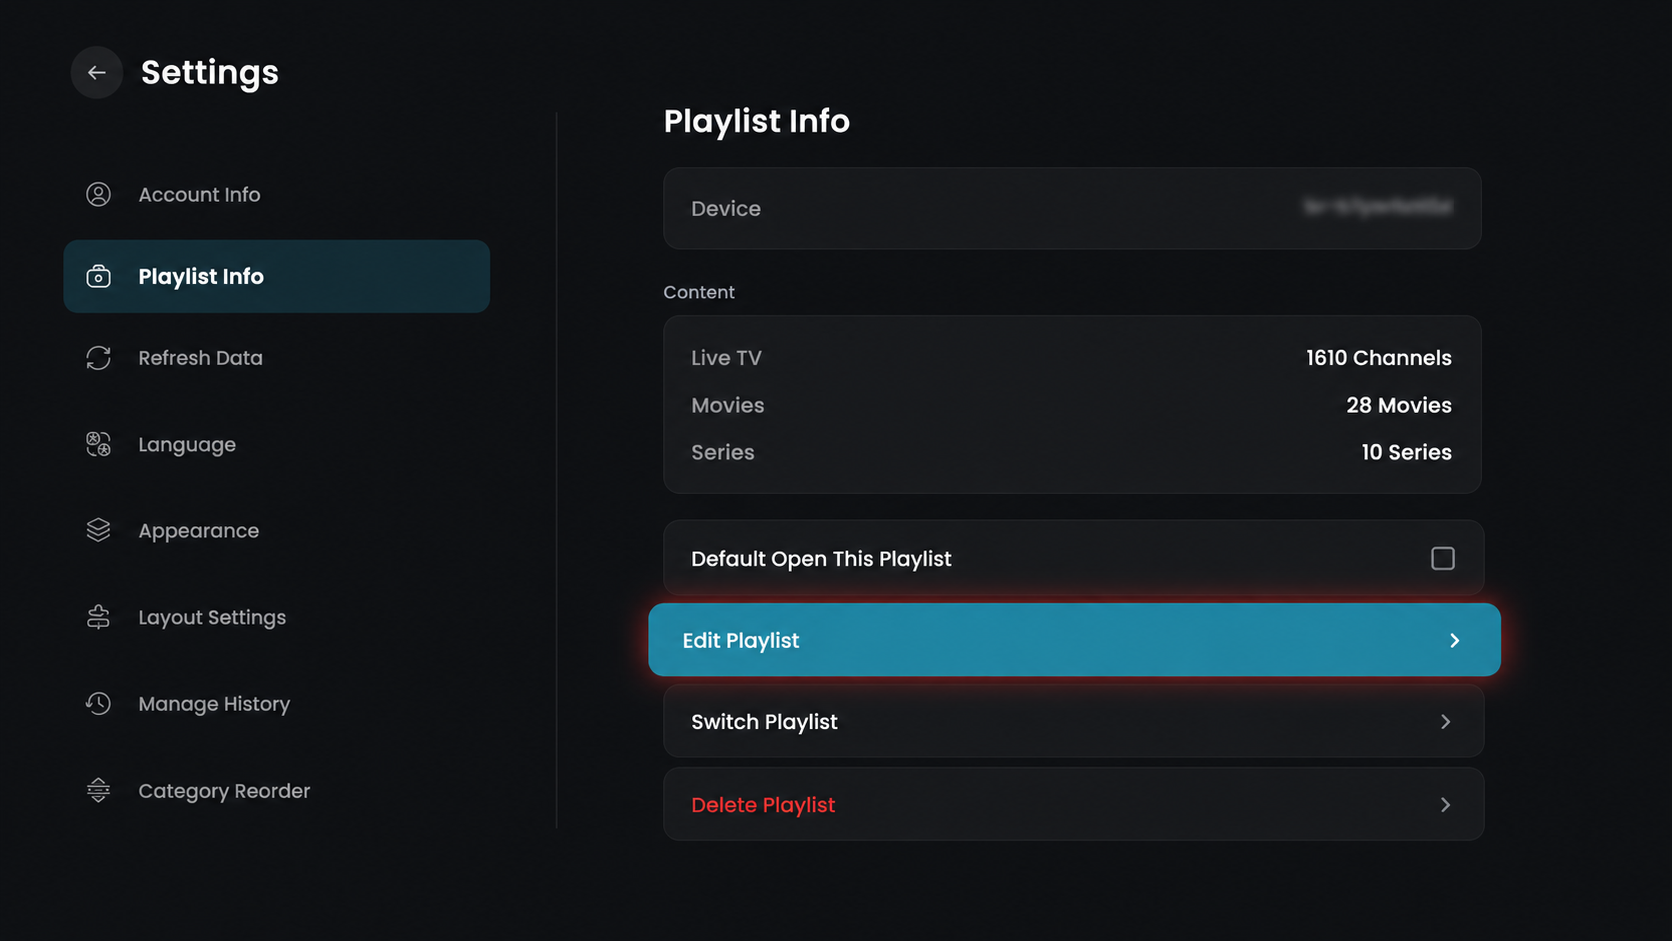Click the Appearance layers icon

[x=98, y=530]
